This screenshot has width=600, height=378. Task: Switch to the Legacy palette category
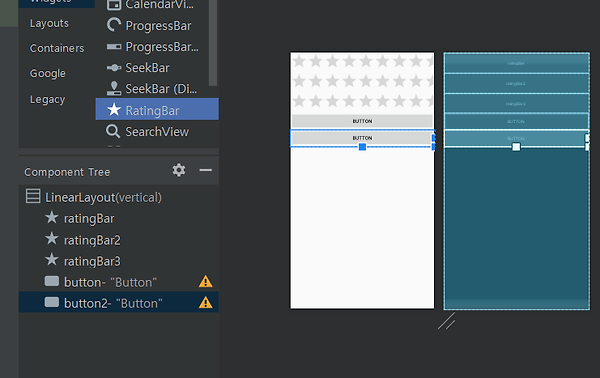tap(47, 99)
